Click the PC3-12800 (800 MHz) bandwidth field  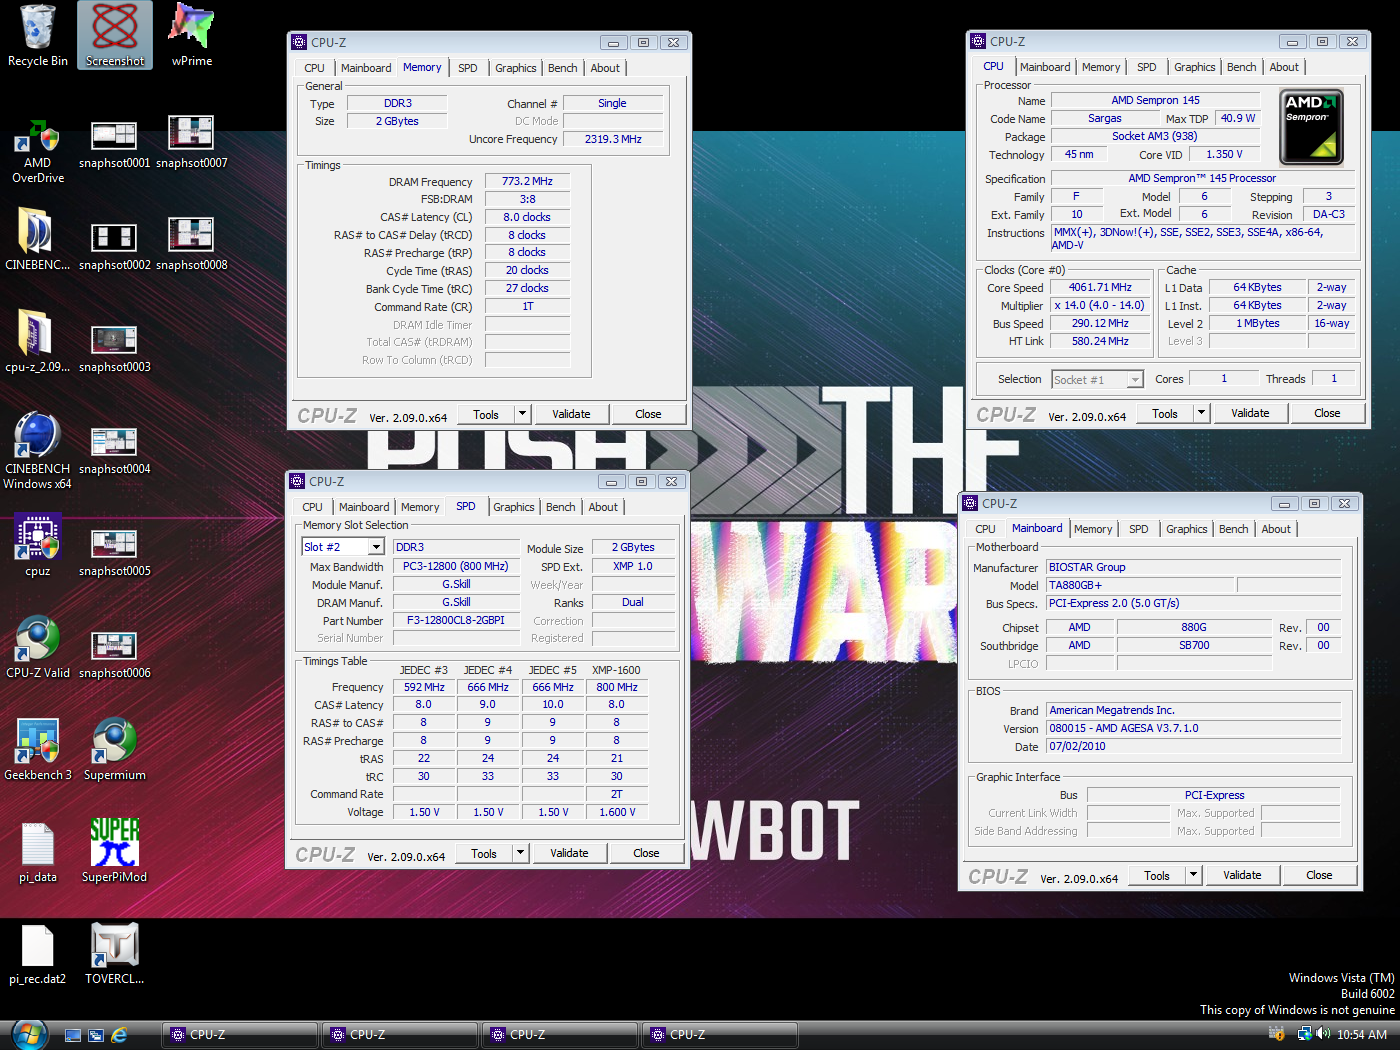click(456, 566)
